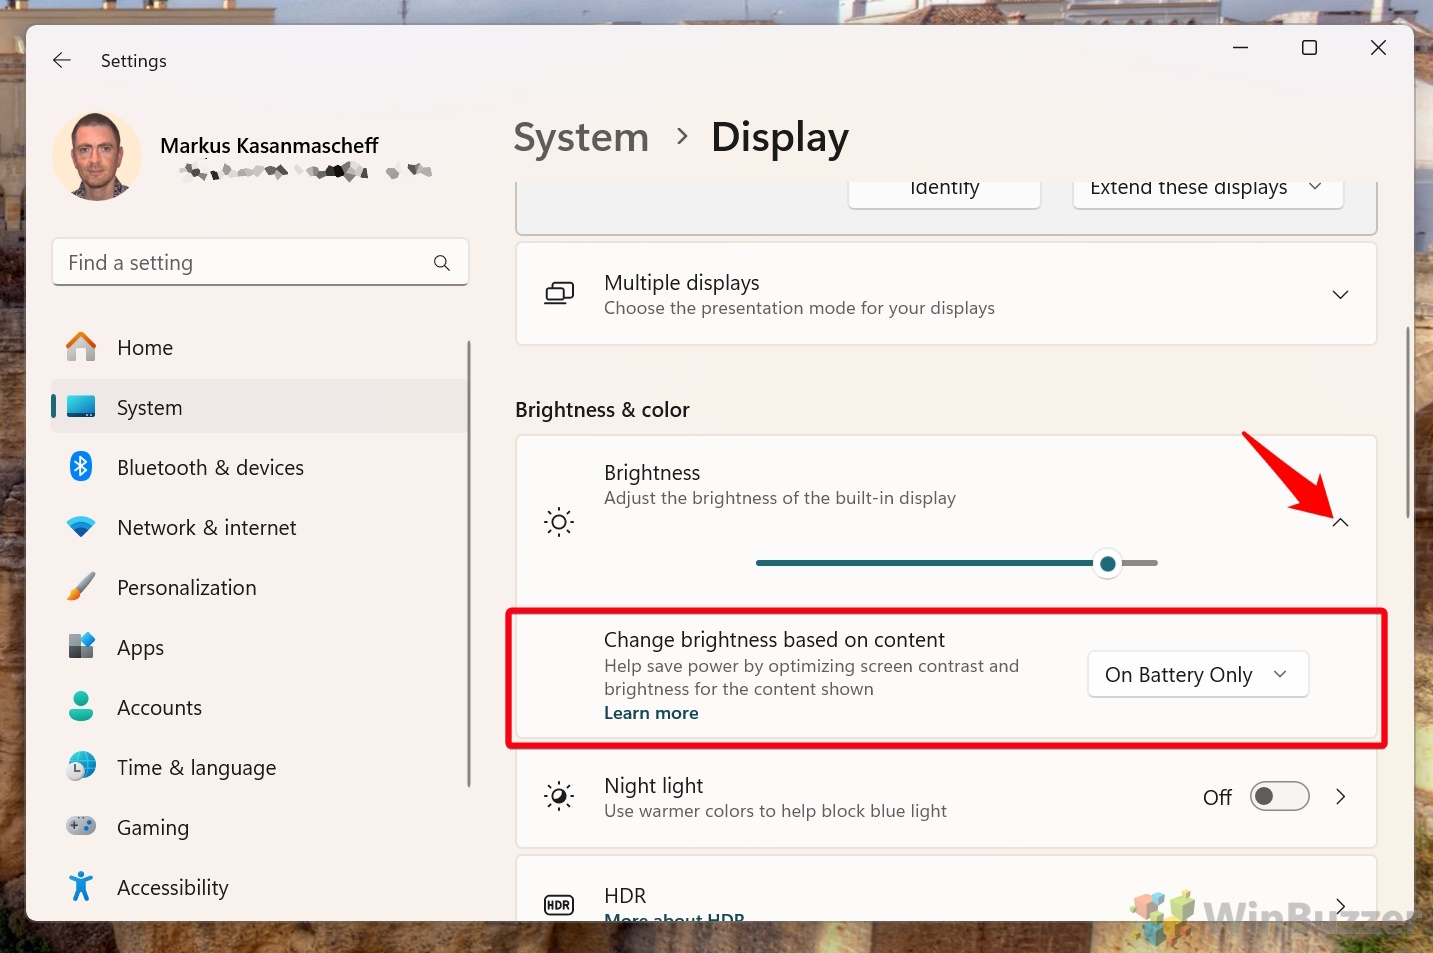
Task: Open Time & language settings
Action: coord(260,767)
